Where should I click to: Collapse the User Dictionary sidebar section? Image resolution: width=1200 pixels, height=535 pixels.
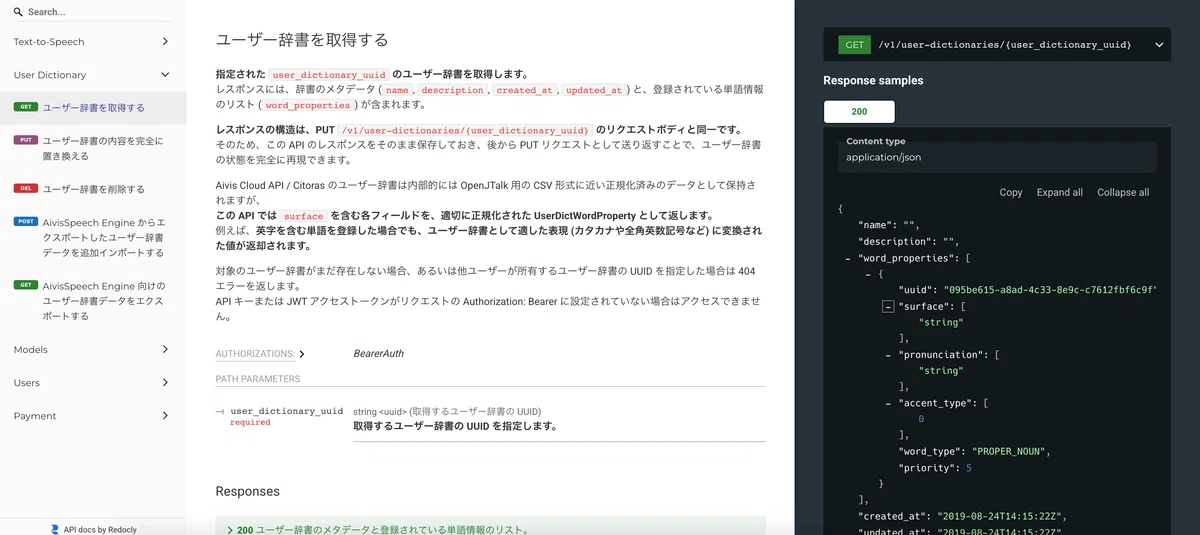click(92, 75)
